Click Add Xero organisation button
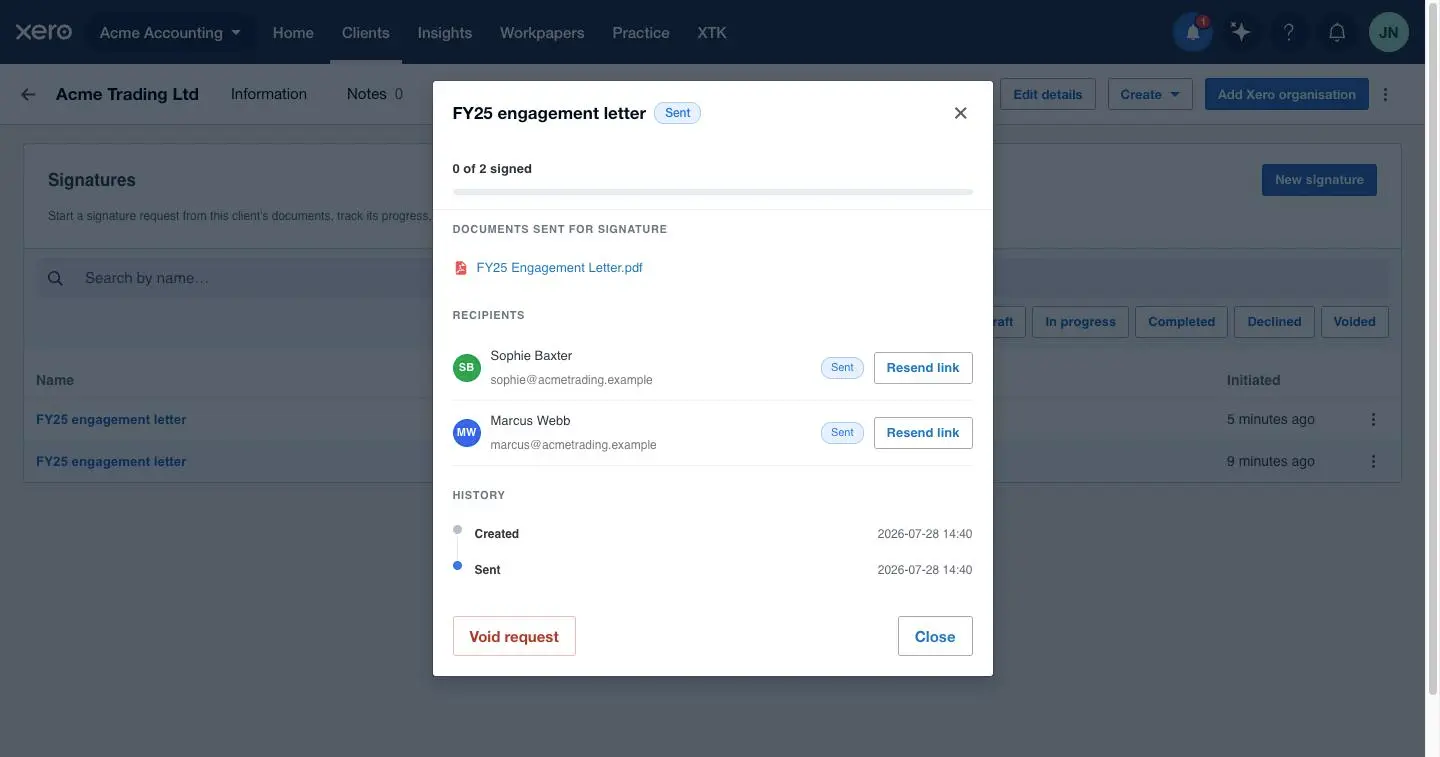This screenshot has width=1440, height=757. tap(1287, 94)
